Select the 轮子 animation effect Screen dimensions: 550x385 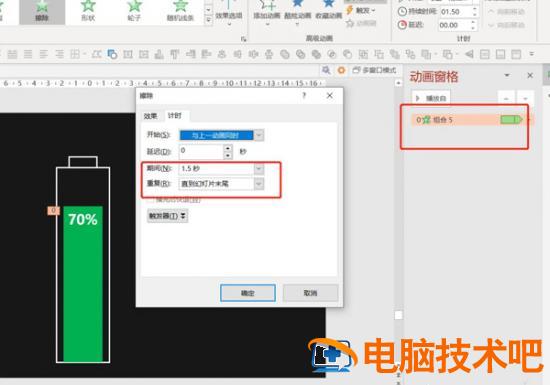(134, 12)
